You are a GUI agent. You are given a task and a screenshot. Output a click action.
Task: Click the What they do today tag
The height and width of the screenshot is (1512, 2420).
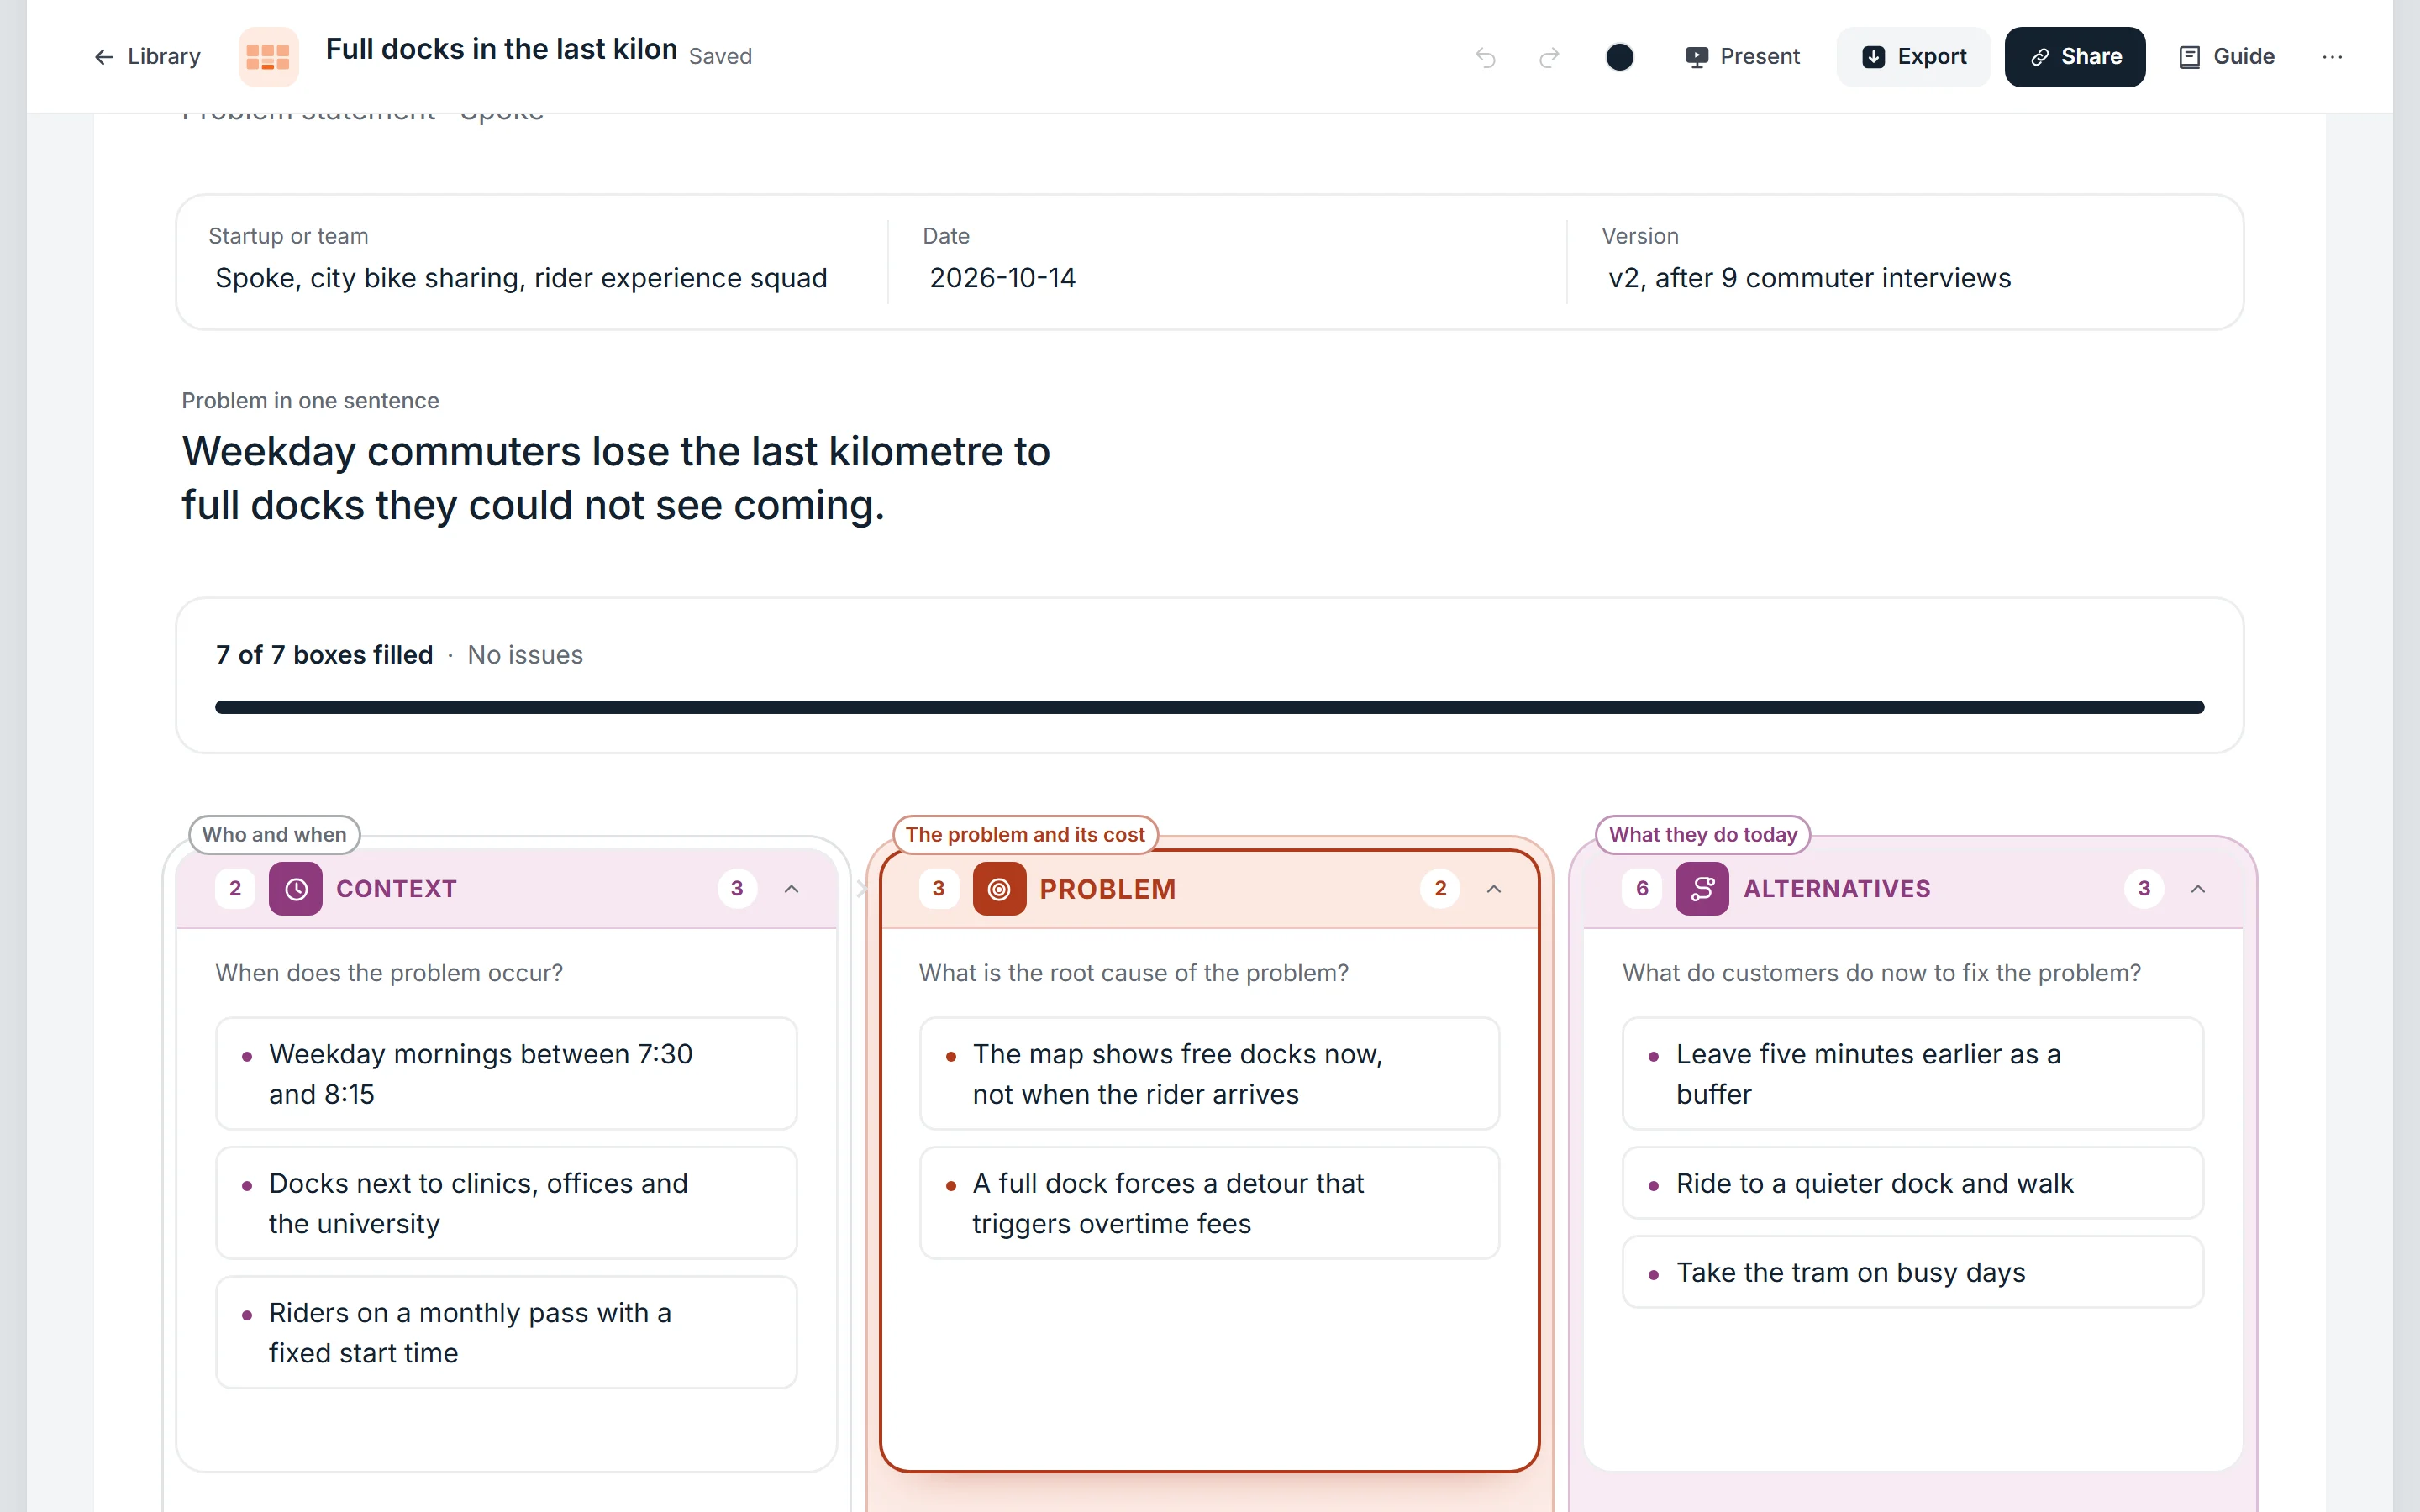coord(1703,834)
